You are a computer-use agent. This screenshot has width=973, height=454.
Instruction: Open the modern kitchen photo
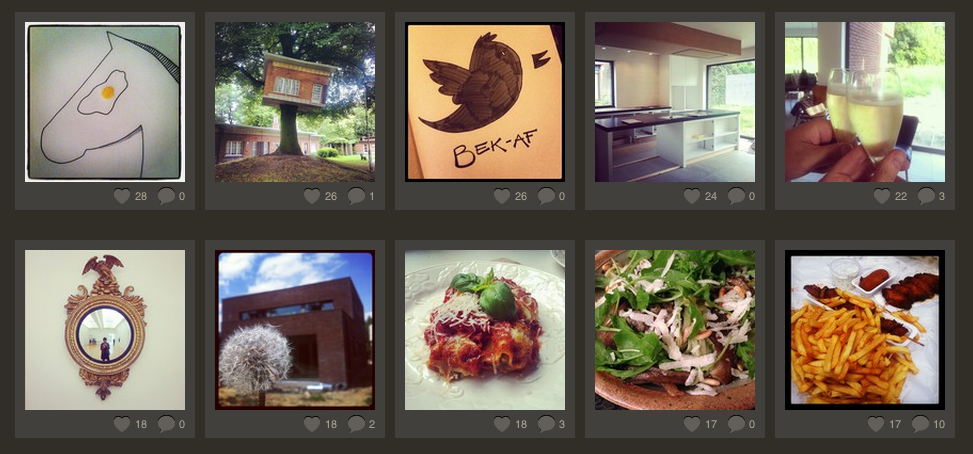click(x=675, y=102)
